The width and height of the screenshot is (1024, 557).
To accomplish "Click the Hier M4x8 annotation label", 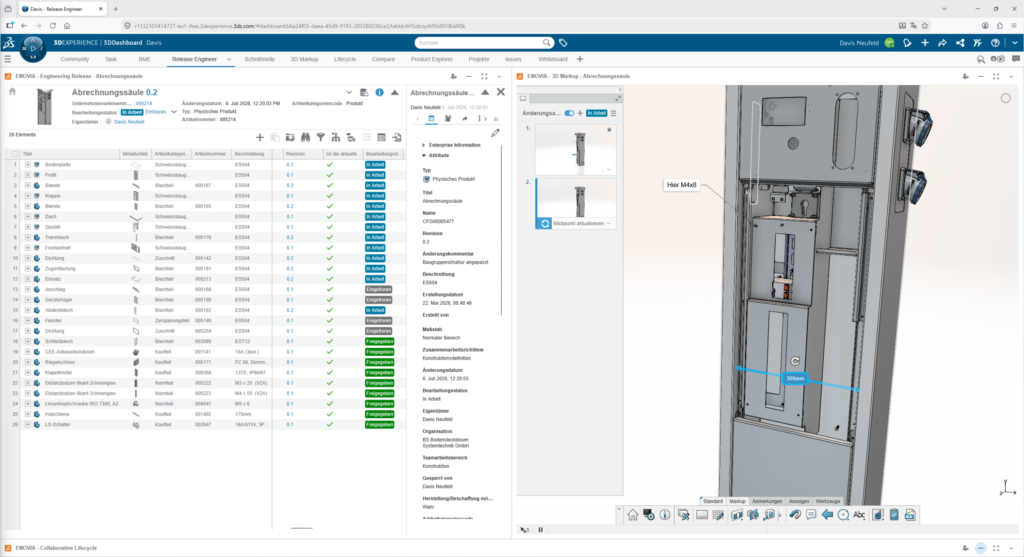I will click(x=681, y=185).
